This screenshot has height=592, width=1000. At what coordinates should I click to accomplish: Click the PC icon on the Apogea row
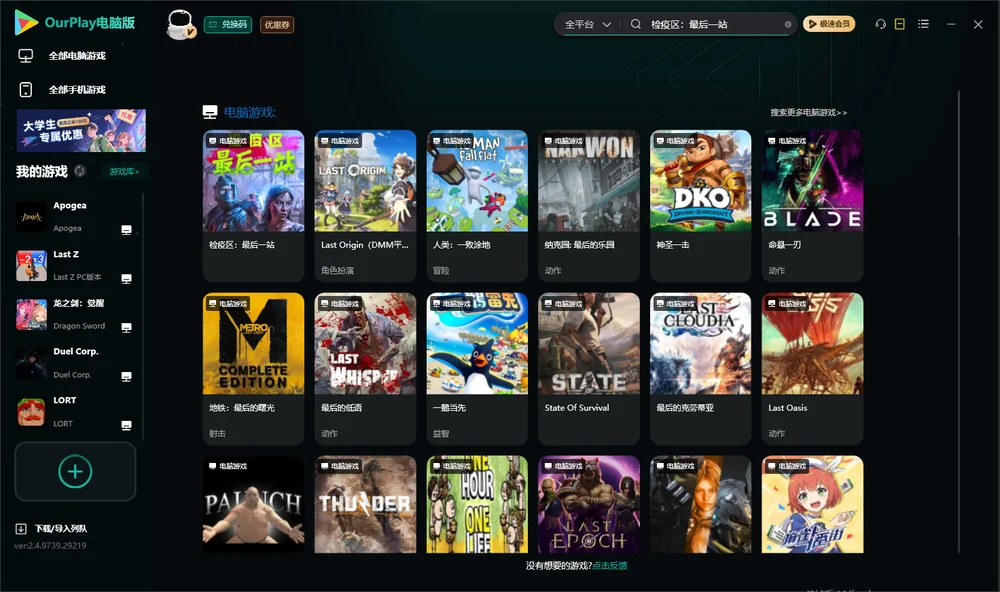126,230
